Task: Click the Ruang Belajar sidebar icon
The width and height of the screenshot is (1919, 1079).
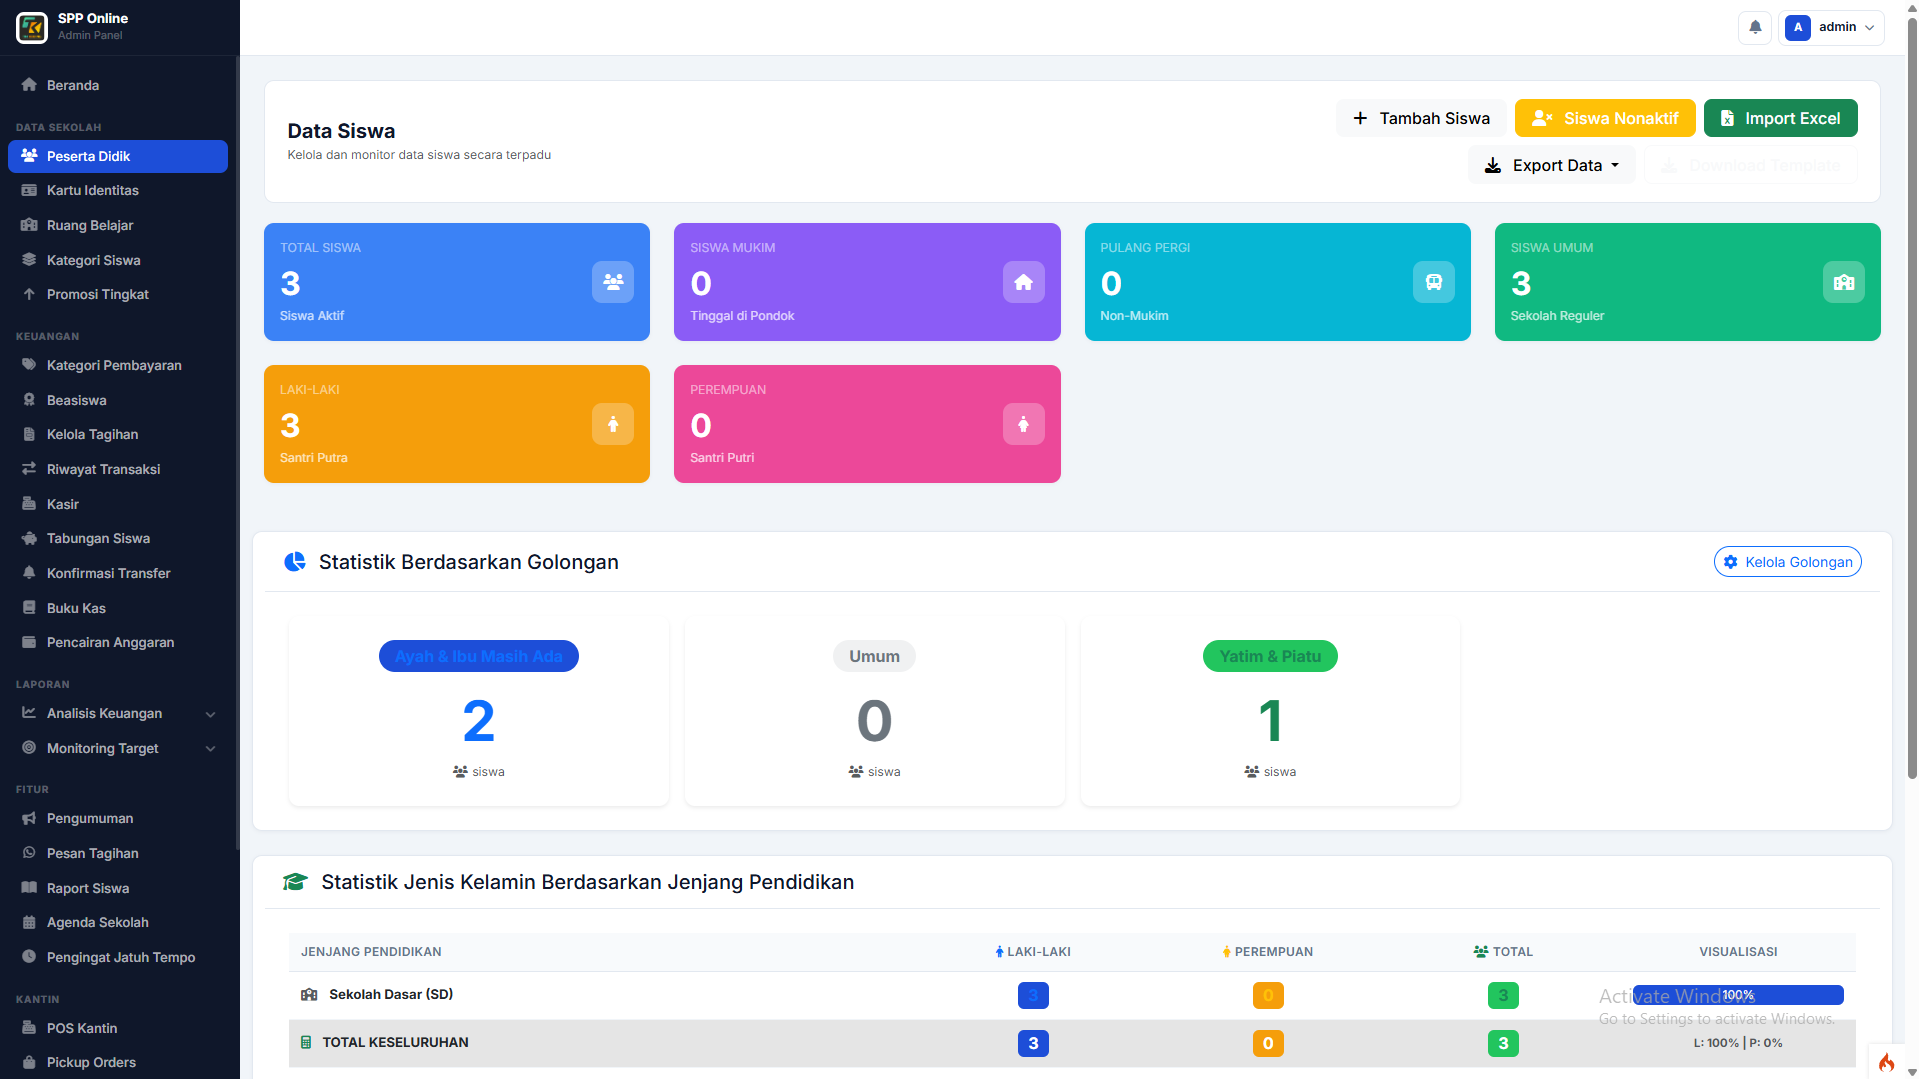Action: 29,225
